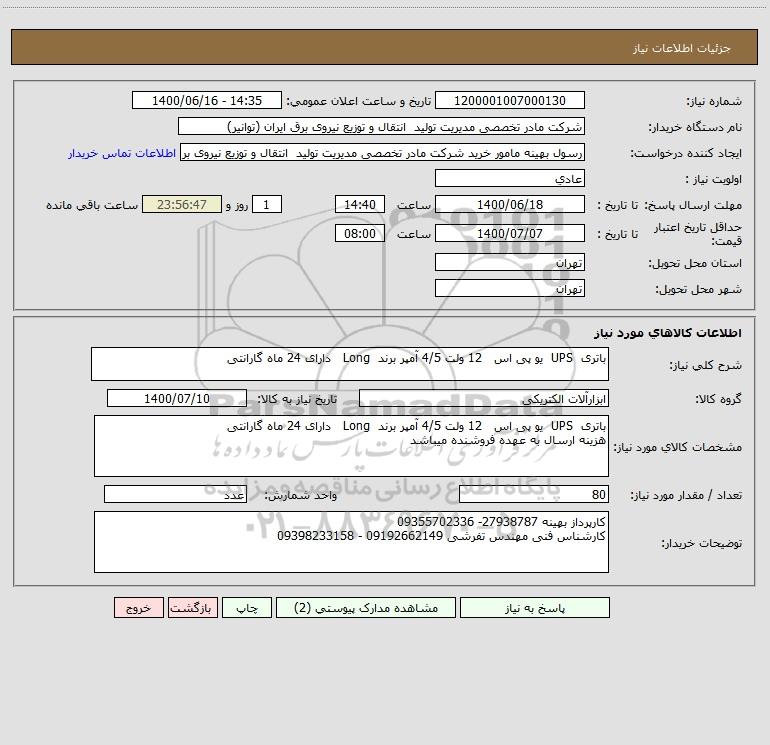Click the چاپ print button
770x745 pixels.
click(247, 607)
